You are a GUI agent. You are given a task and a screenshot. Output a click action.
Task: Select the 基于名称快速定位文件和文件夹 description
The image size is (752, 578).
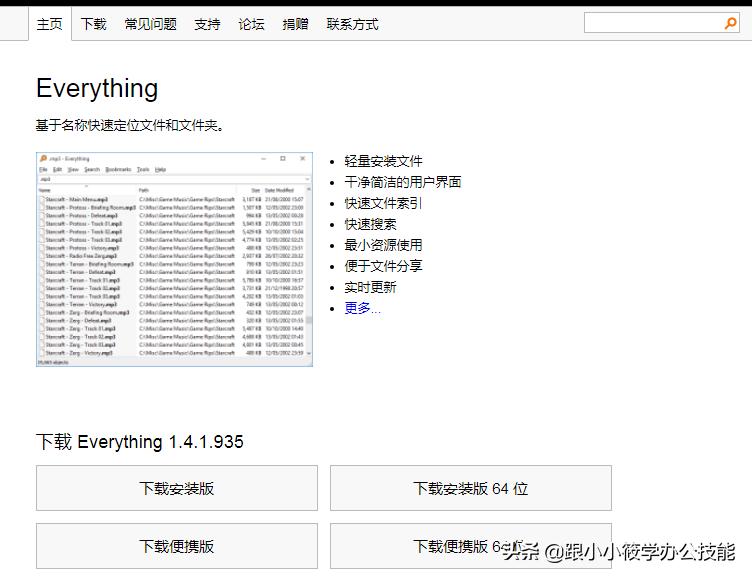pyautogui.click(x=129, y=126)
